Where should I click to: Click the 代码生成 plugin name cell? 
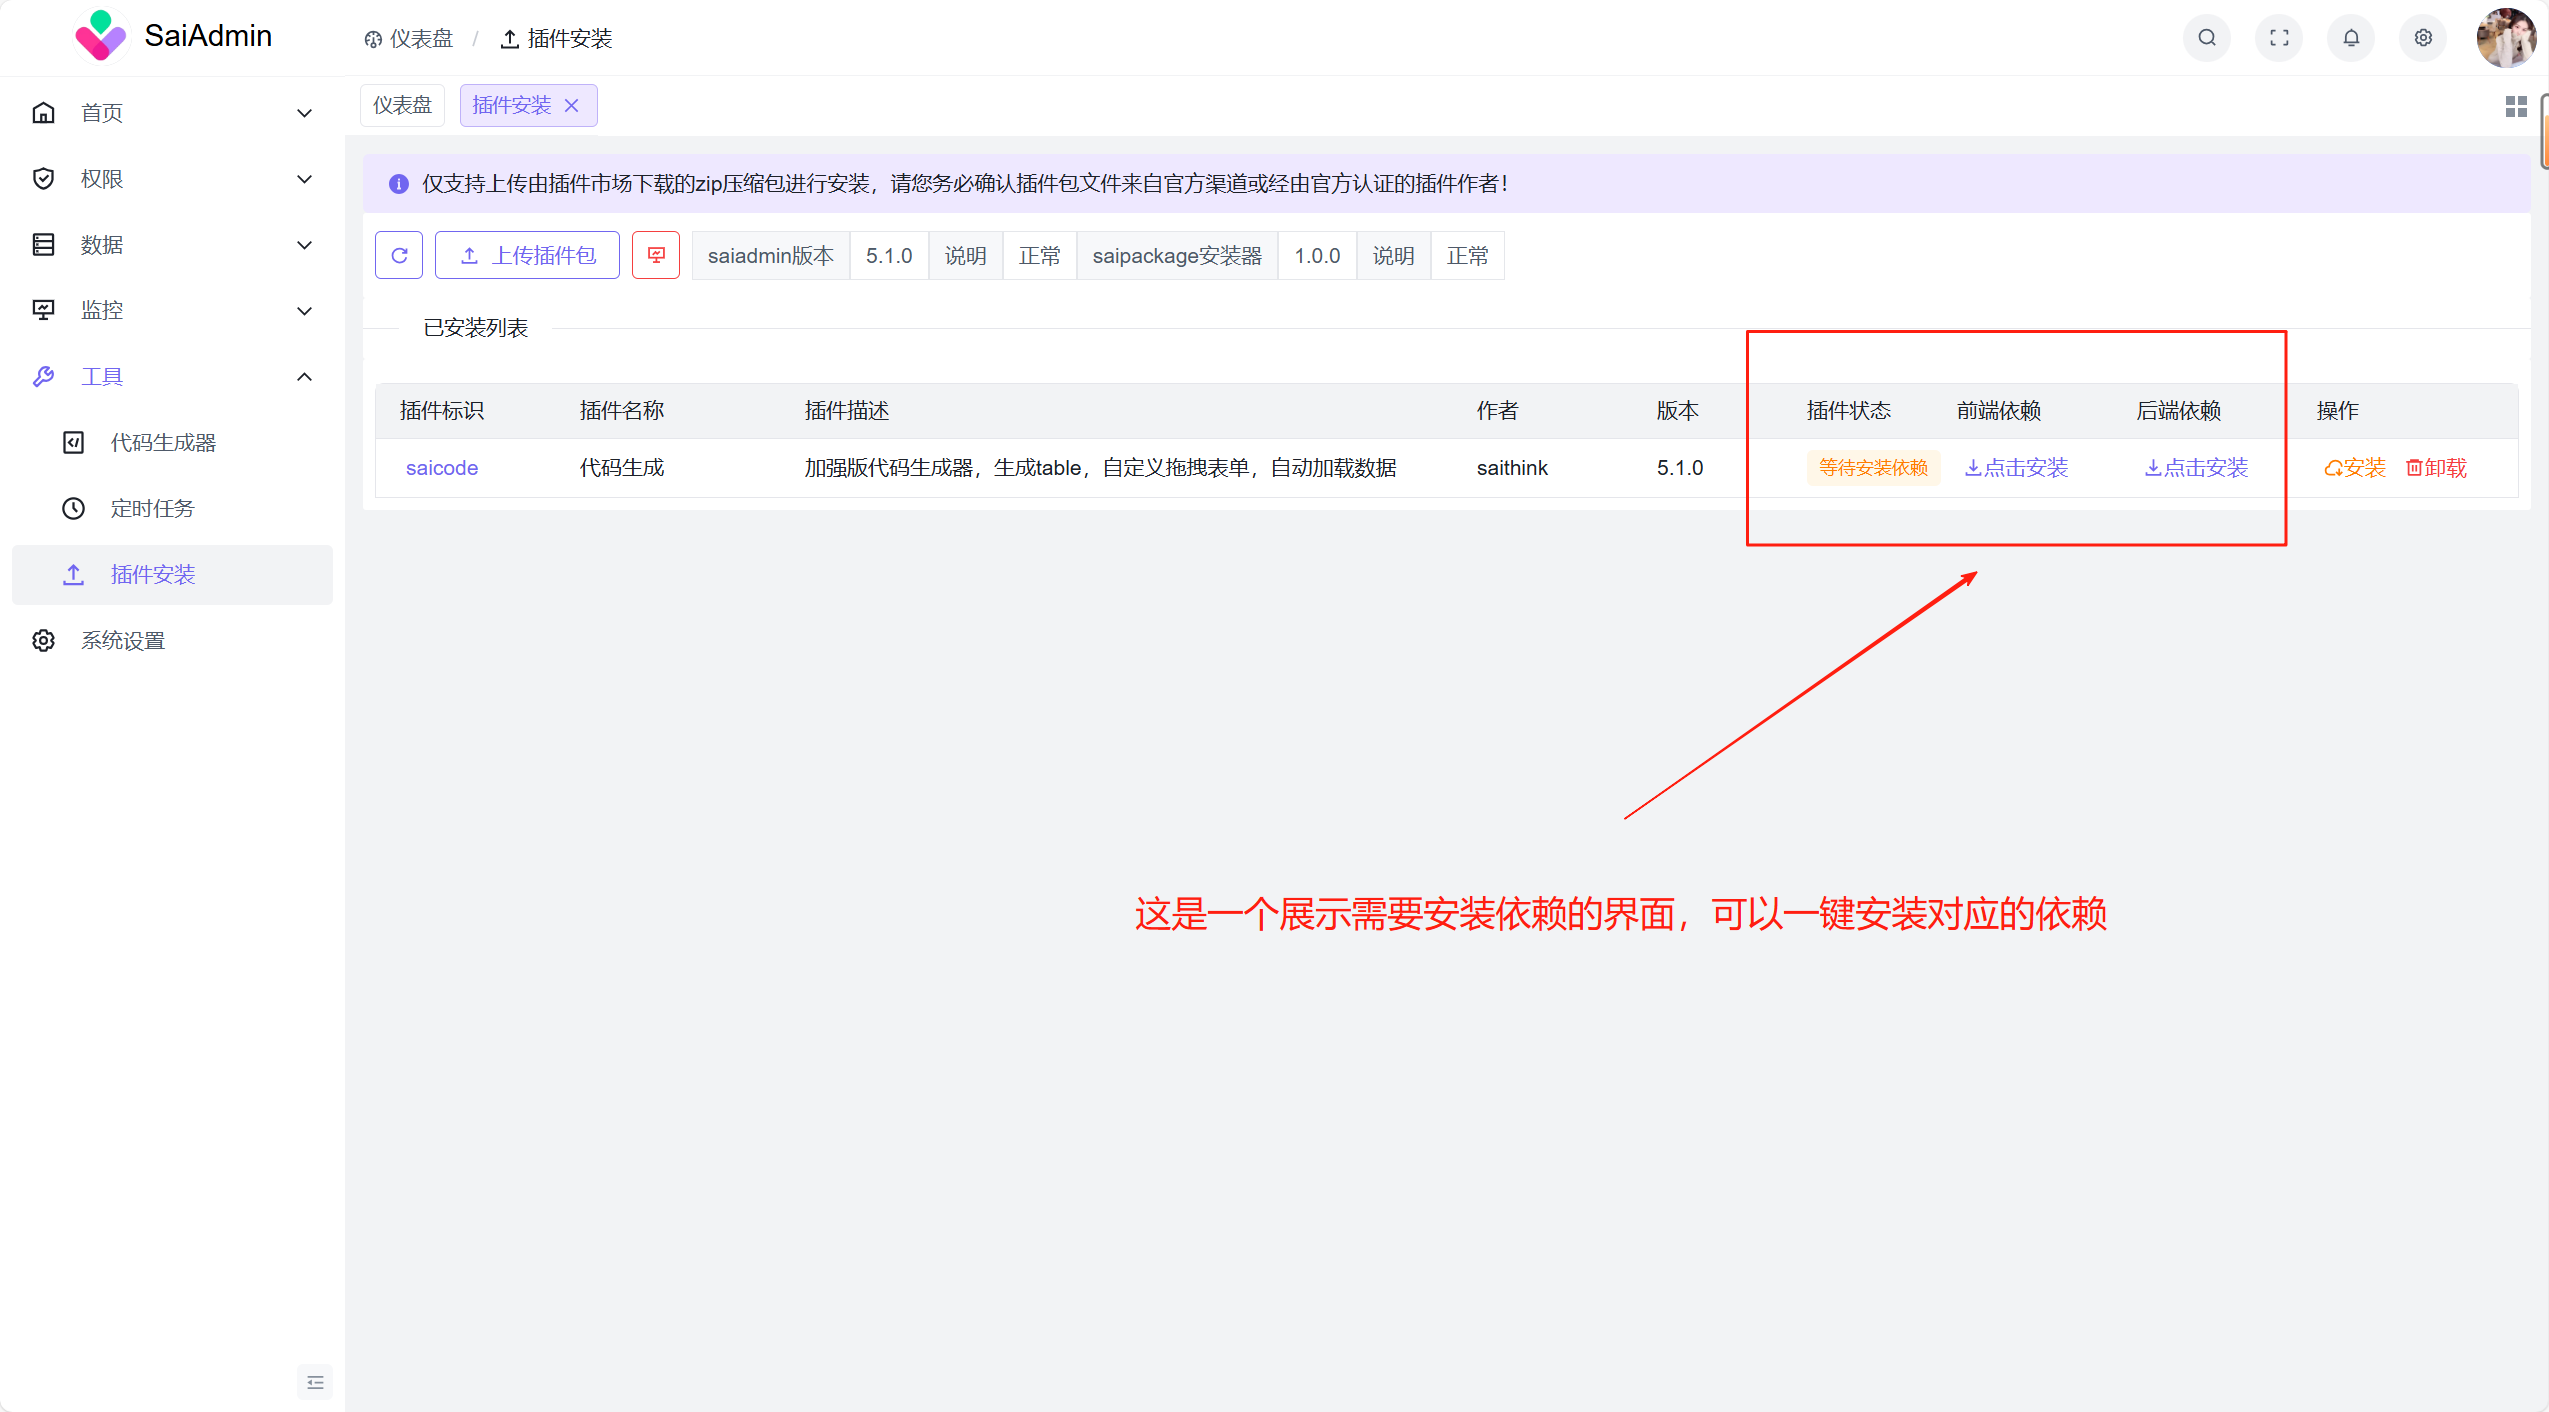[x=622, y=468]
